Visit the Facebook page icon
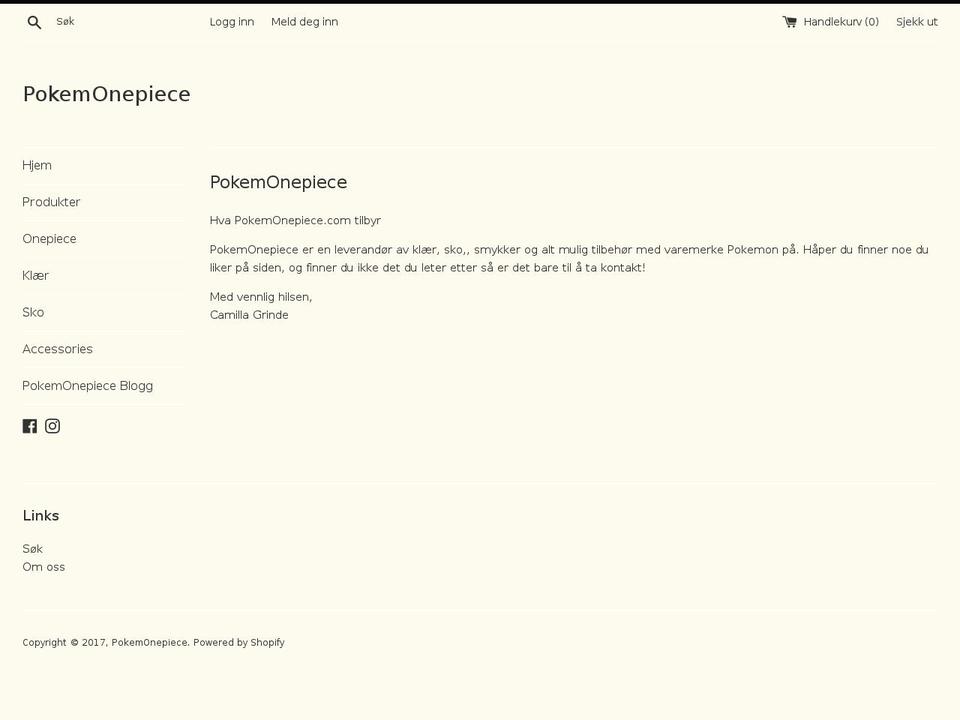This screenshot has width=960, height=720. click(29, 425)
